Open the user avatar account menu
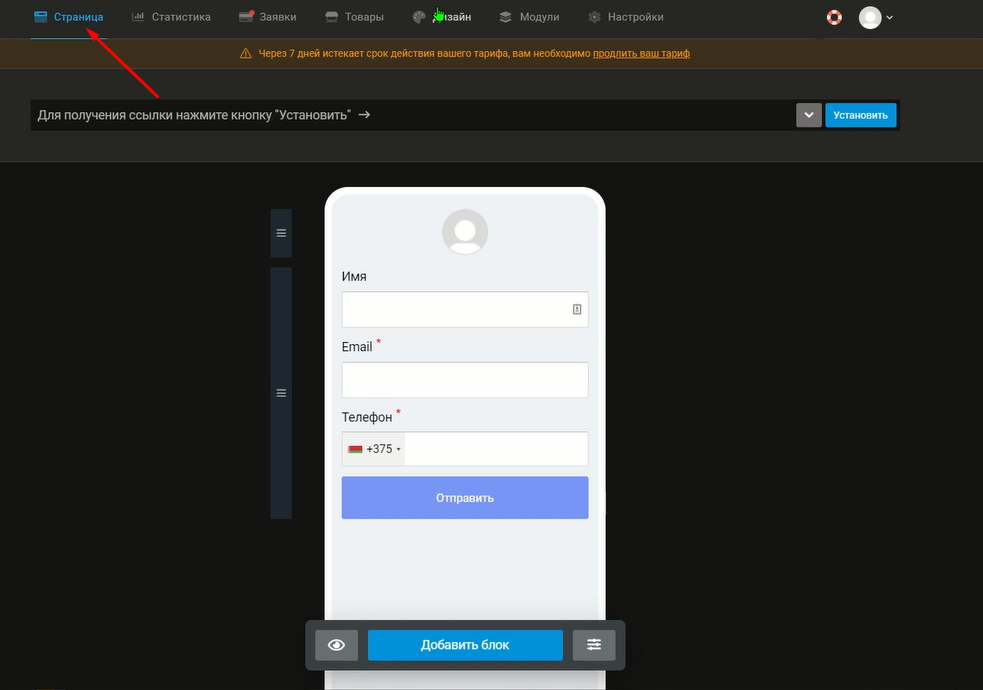This screenshot has height=690, width=983. (x=875, y=17)
